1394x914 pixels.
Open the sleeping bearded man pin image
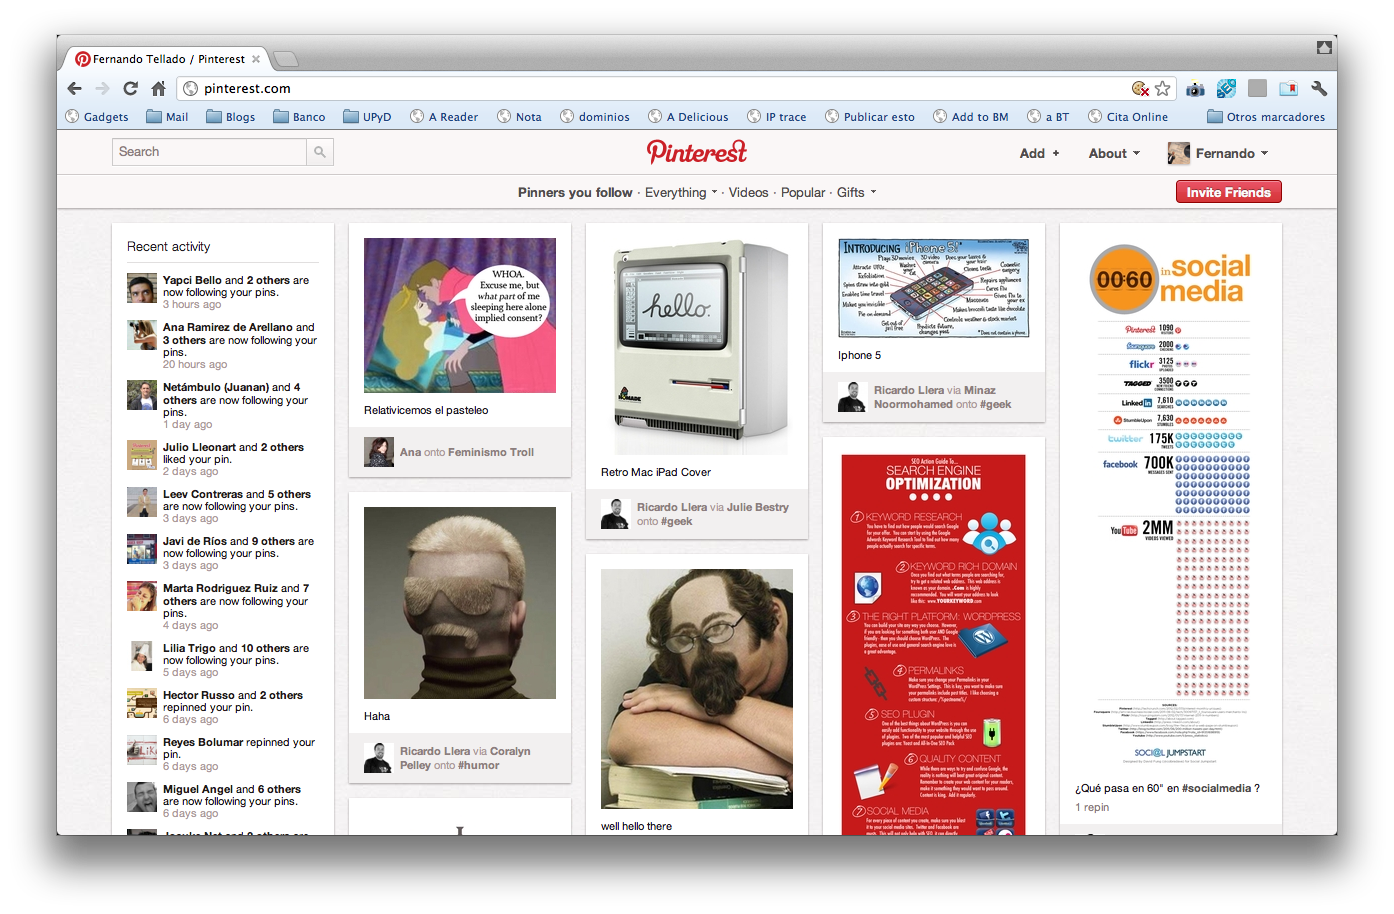(x=697, y=689)
